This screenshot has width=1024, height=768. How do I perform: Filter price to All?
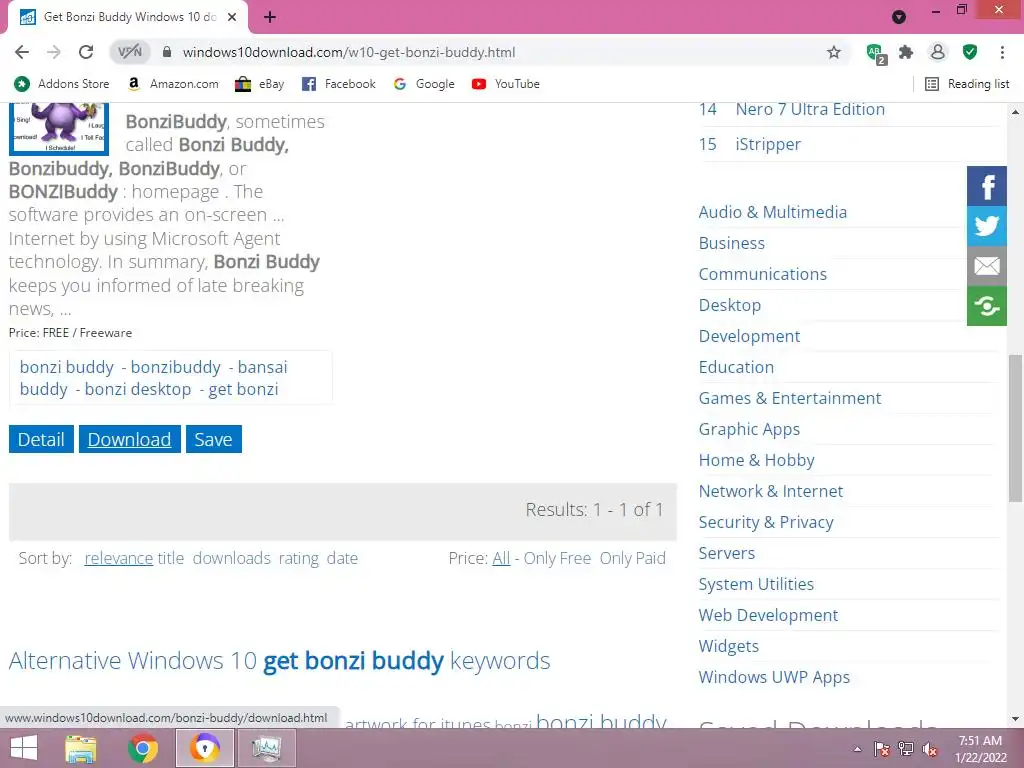click(x=501, y=558)
